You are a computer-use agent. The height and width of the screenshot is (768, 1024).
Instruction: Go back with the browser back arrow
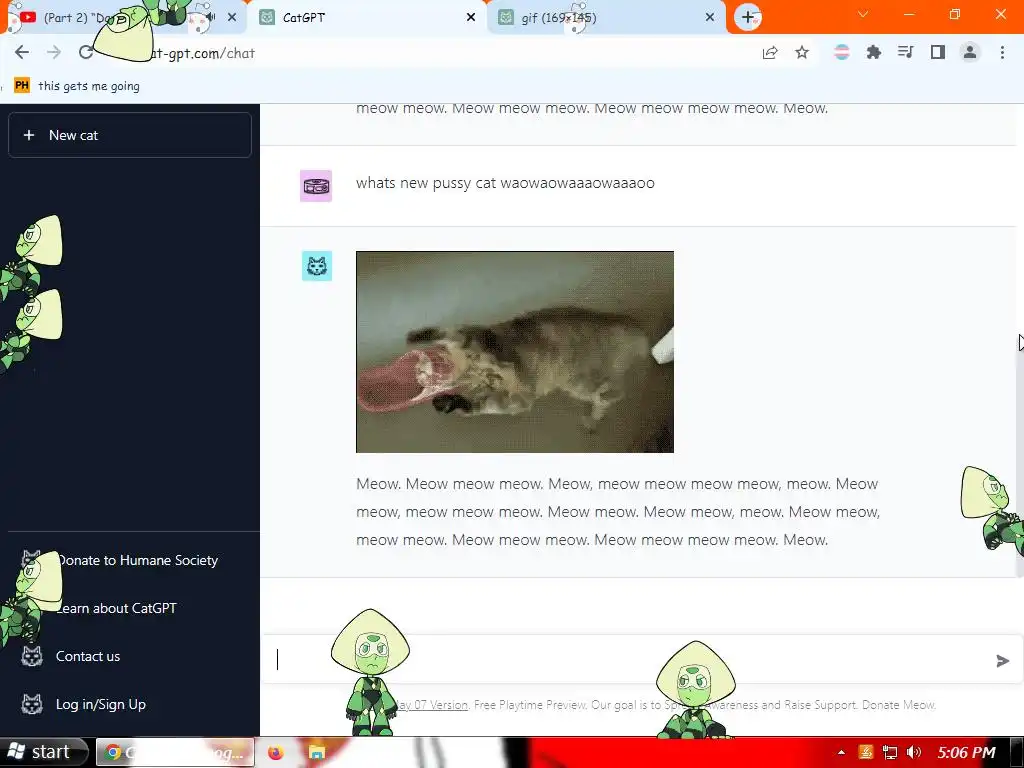[22, 53]
